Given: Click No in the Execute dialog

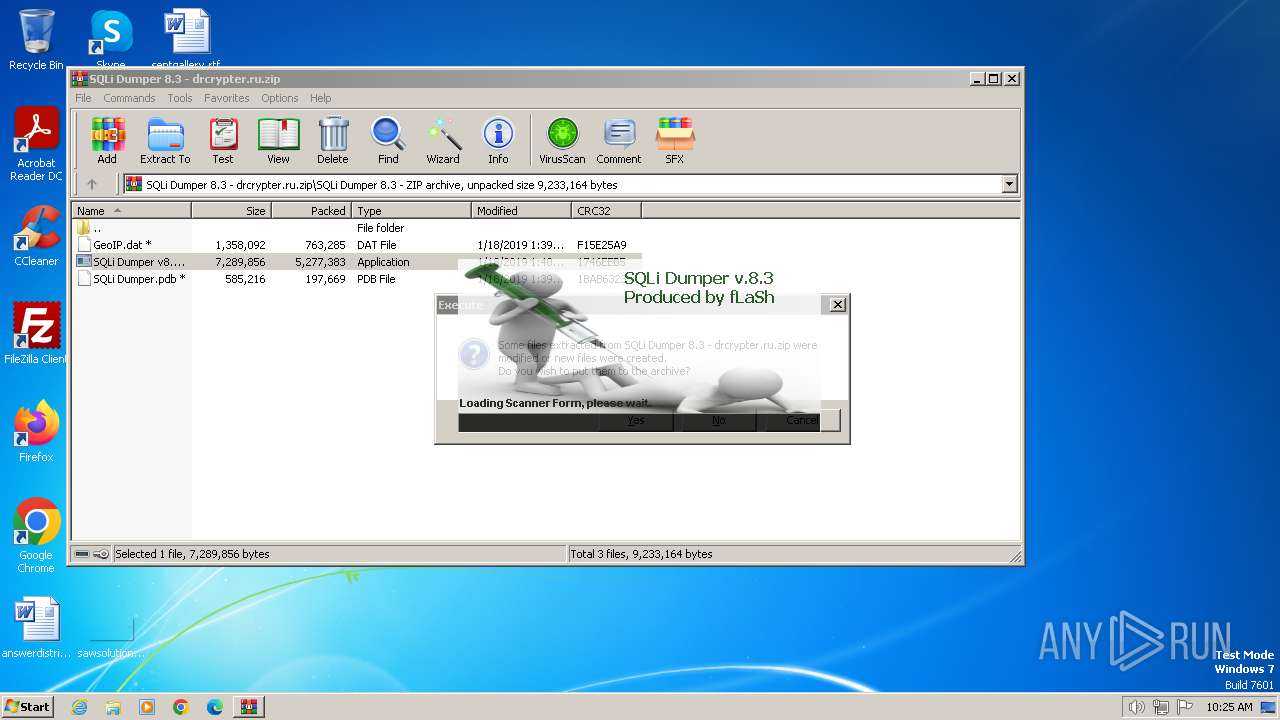Looking at the screenshot, I should tap(718, 421).
